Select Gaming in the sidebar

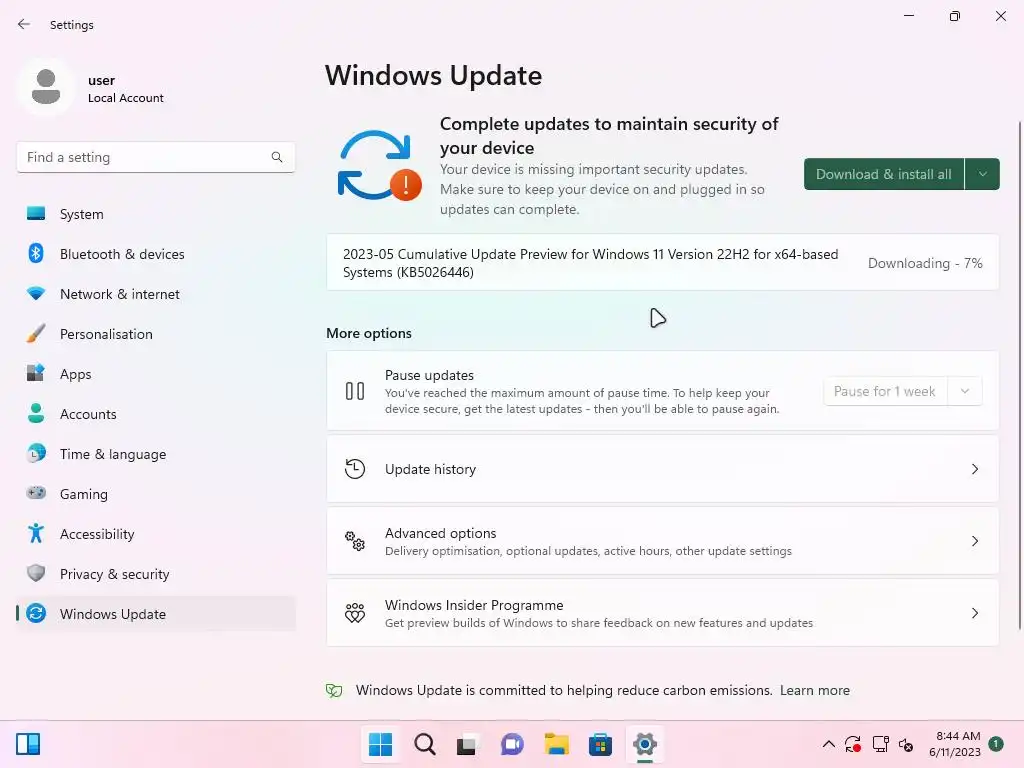pyautogui.click(x=156, y=493)
